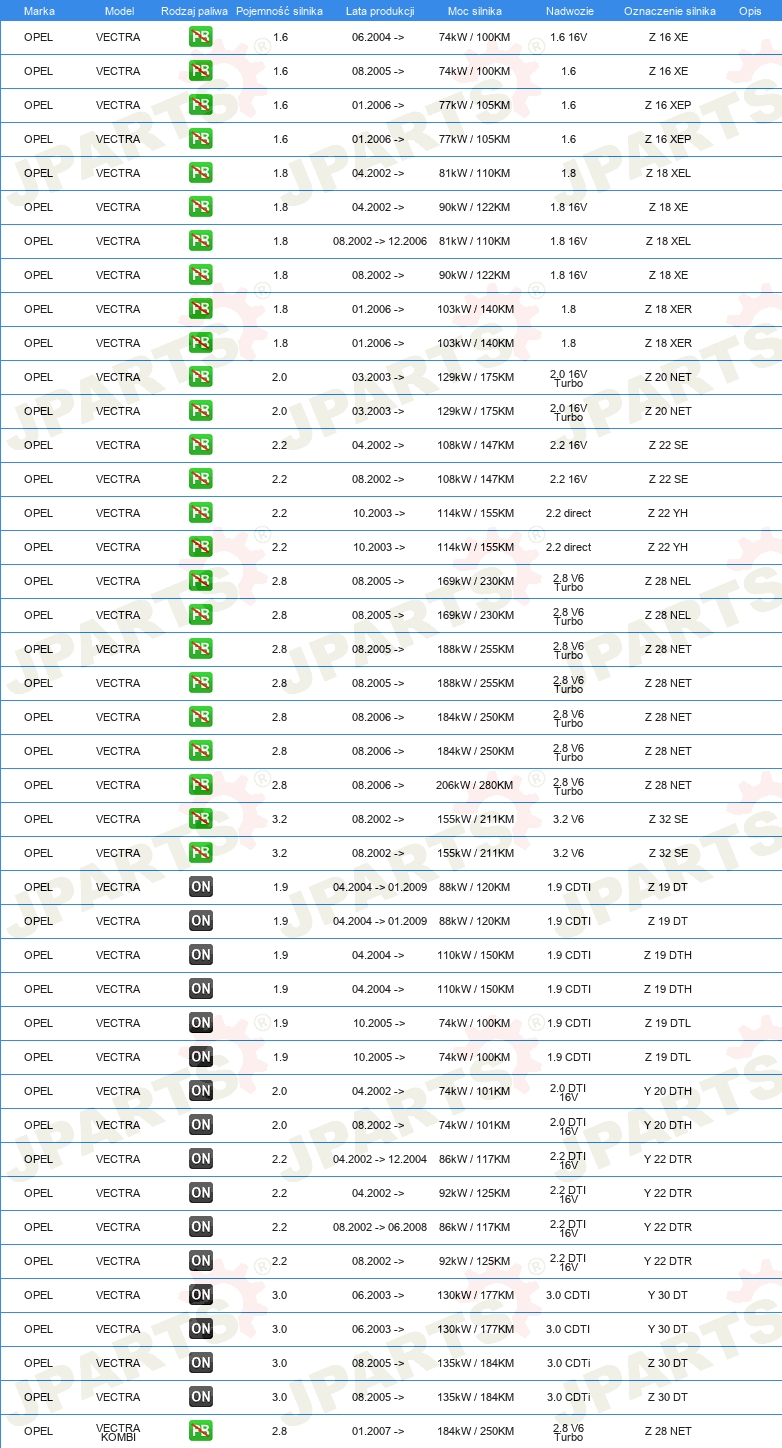The image size is (782, 1448).
Task: Click the VECTRA KOMBI model cell
Action: click(x=118, y=1432)
